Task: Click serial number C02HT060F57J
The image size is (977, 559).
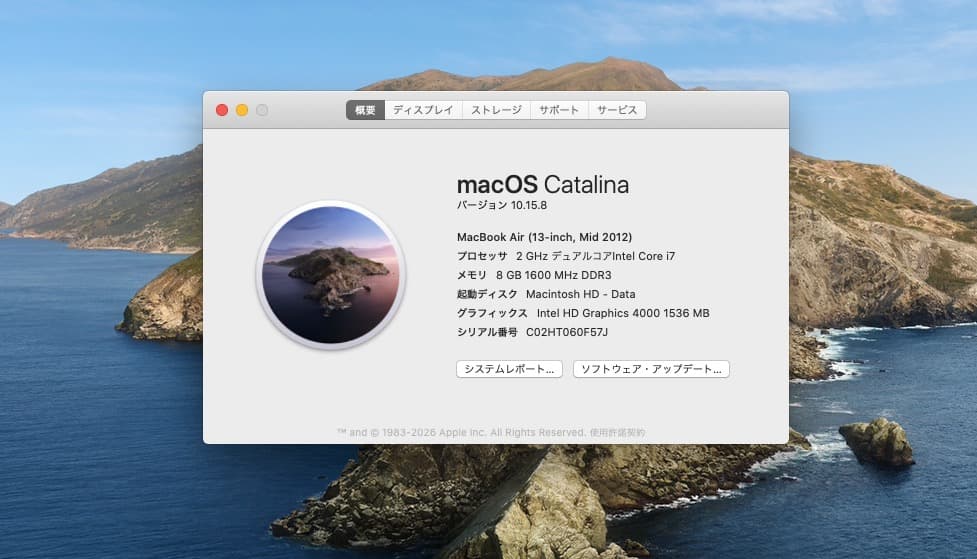Action: (567, 332)
